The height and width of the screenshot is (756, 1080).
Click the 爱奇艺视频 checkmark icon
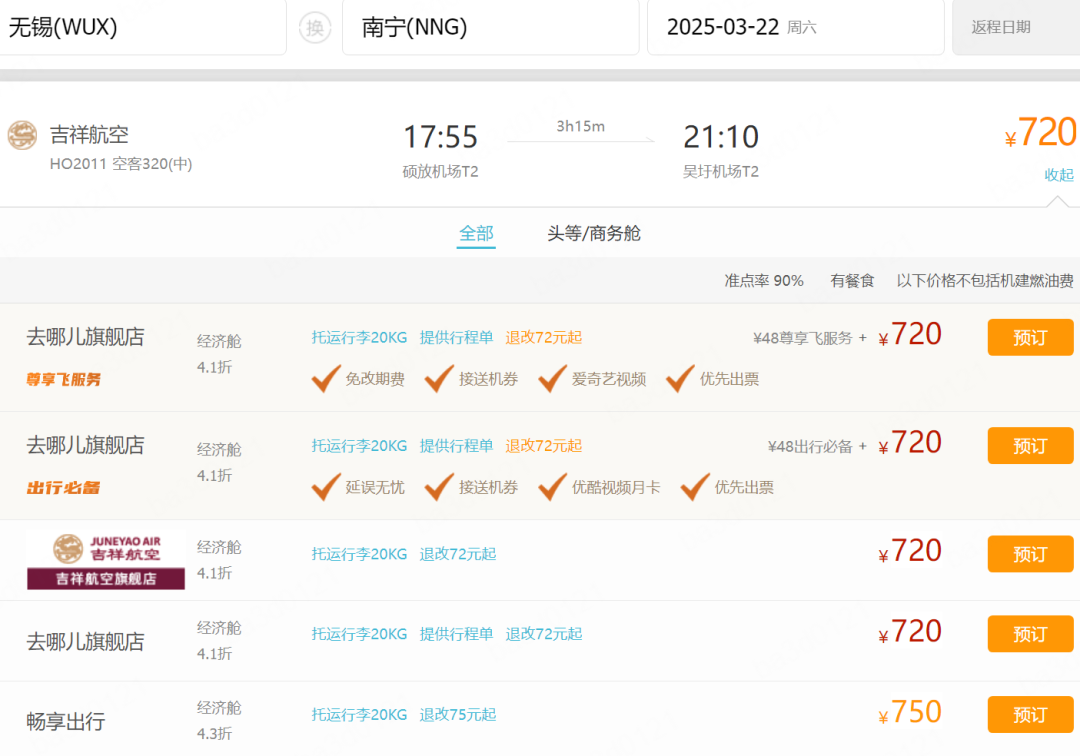click(x=553, y=379)
